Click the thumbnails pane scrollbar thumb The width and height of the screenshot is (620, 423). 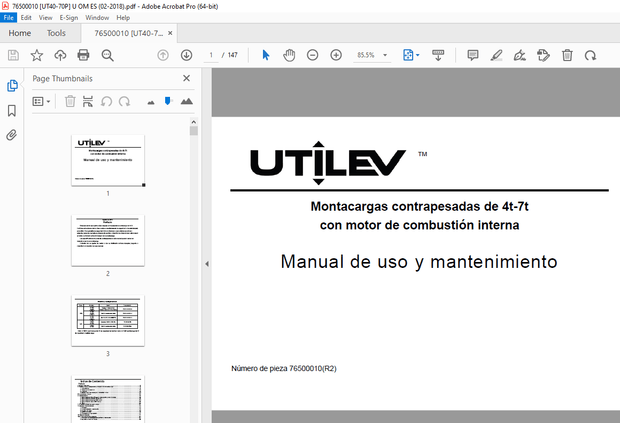193,131
